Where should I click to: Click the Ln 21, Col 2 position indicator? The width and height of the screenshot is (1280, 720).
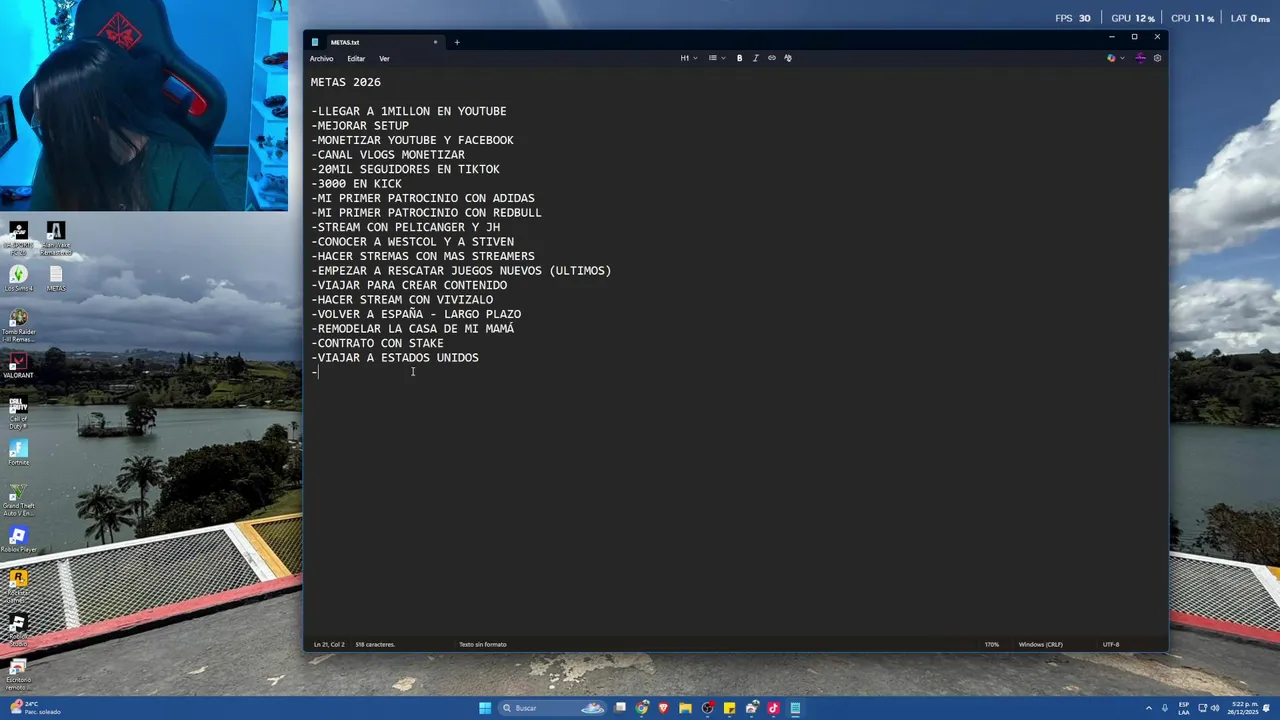pos(329,644)
